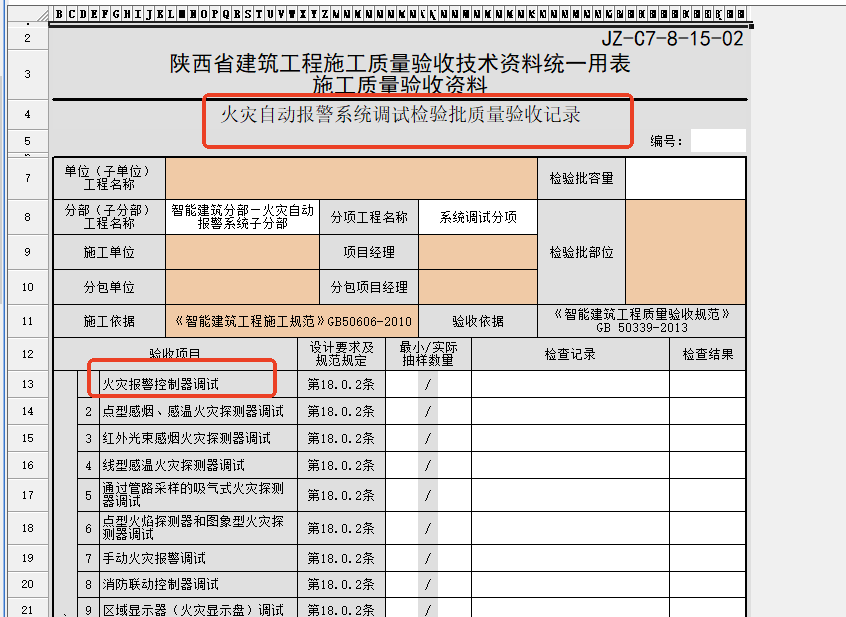This screenshot has width=846, height=617.
Task: Click the orange 施工单位 input cell
Action: 241,252
